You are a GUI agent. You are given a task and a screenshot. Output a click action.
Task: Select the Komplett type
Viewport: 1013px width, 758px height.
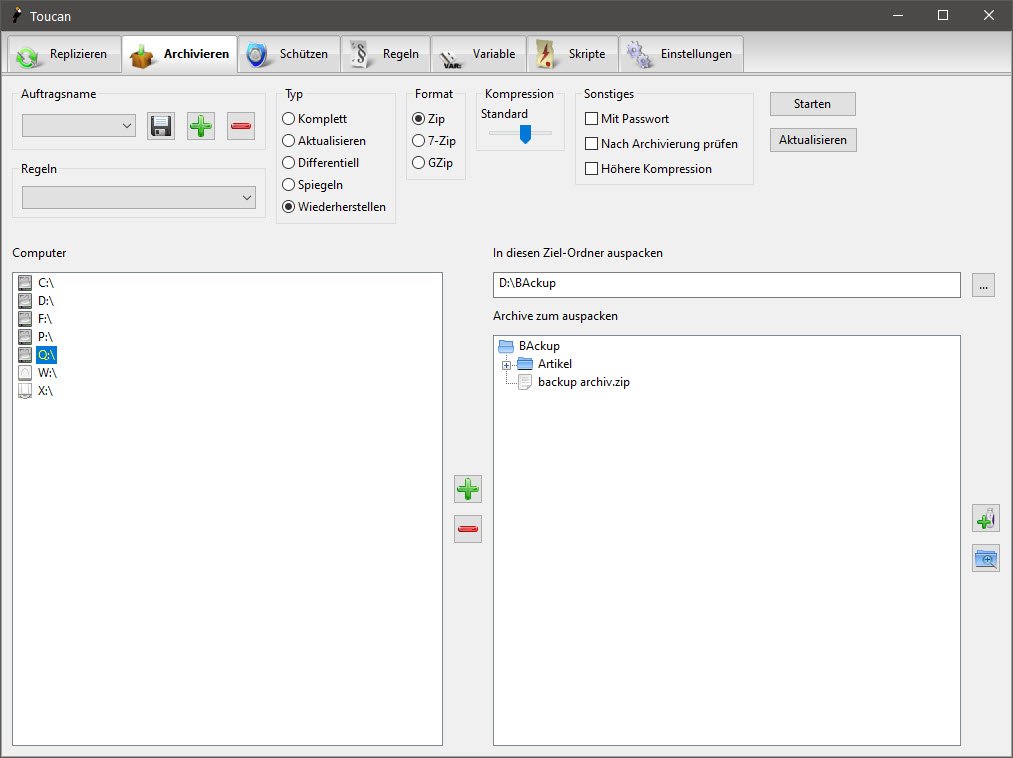point(315,119)
